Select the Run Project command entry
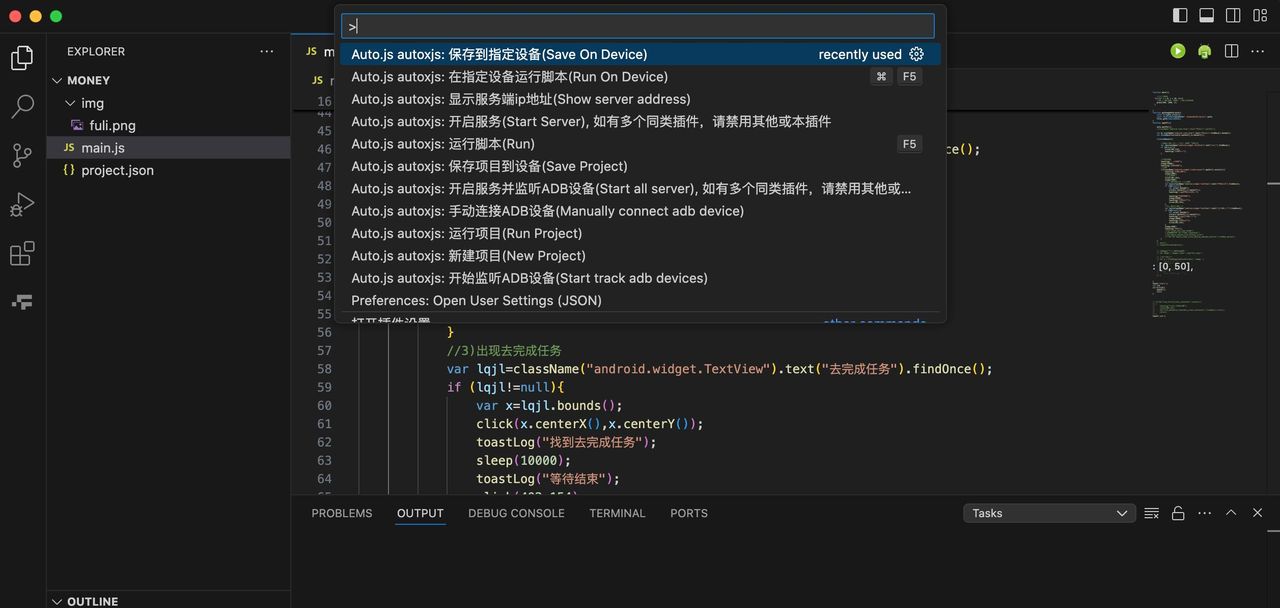 point(466,233)
